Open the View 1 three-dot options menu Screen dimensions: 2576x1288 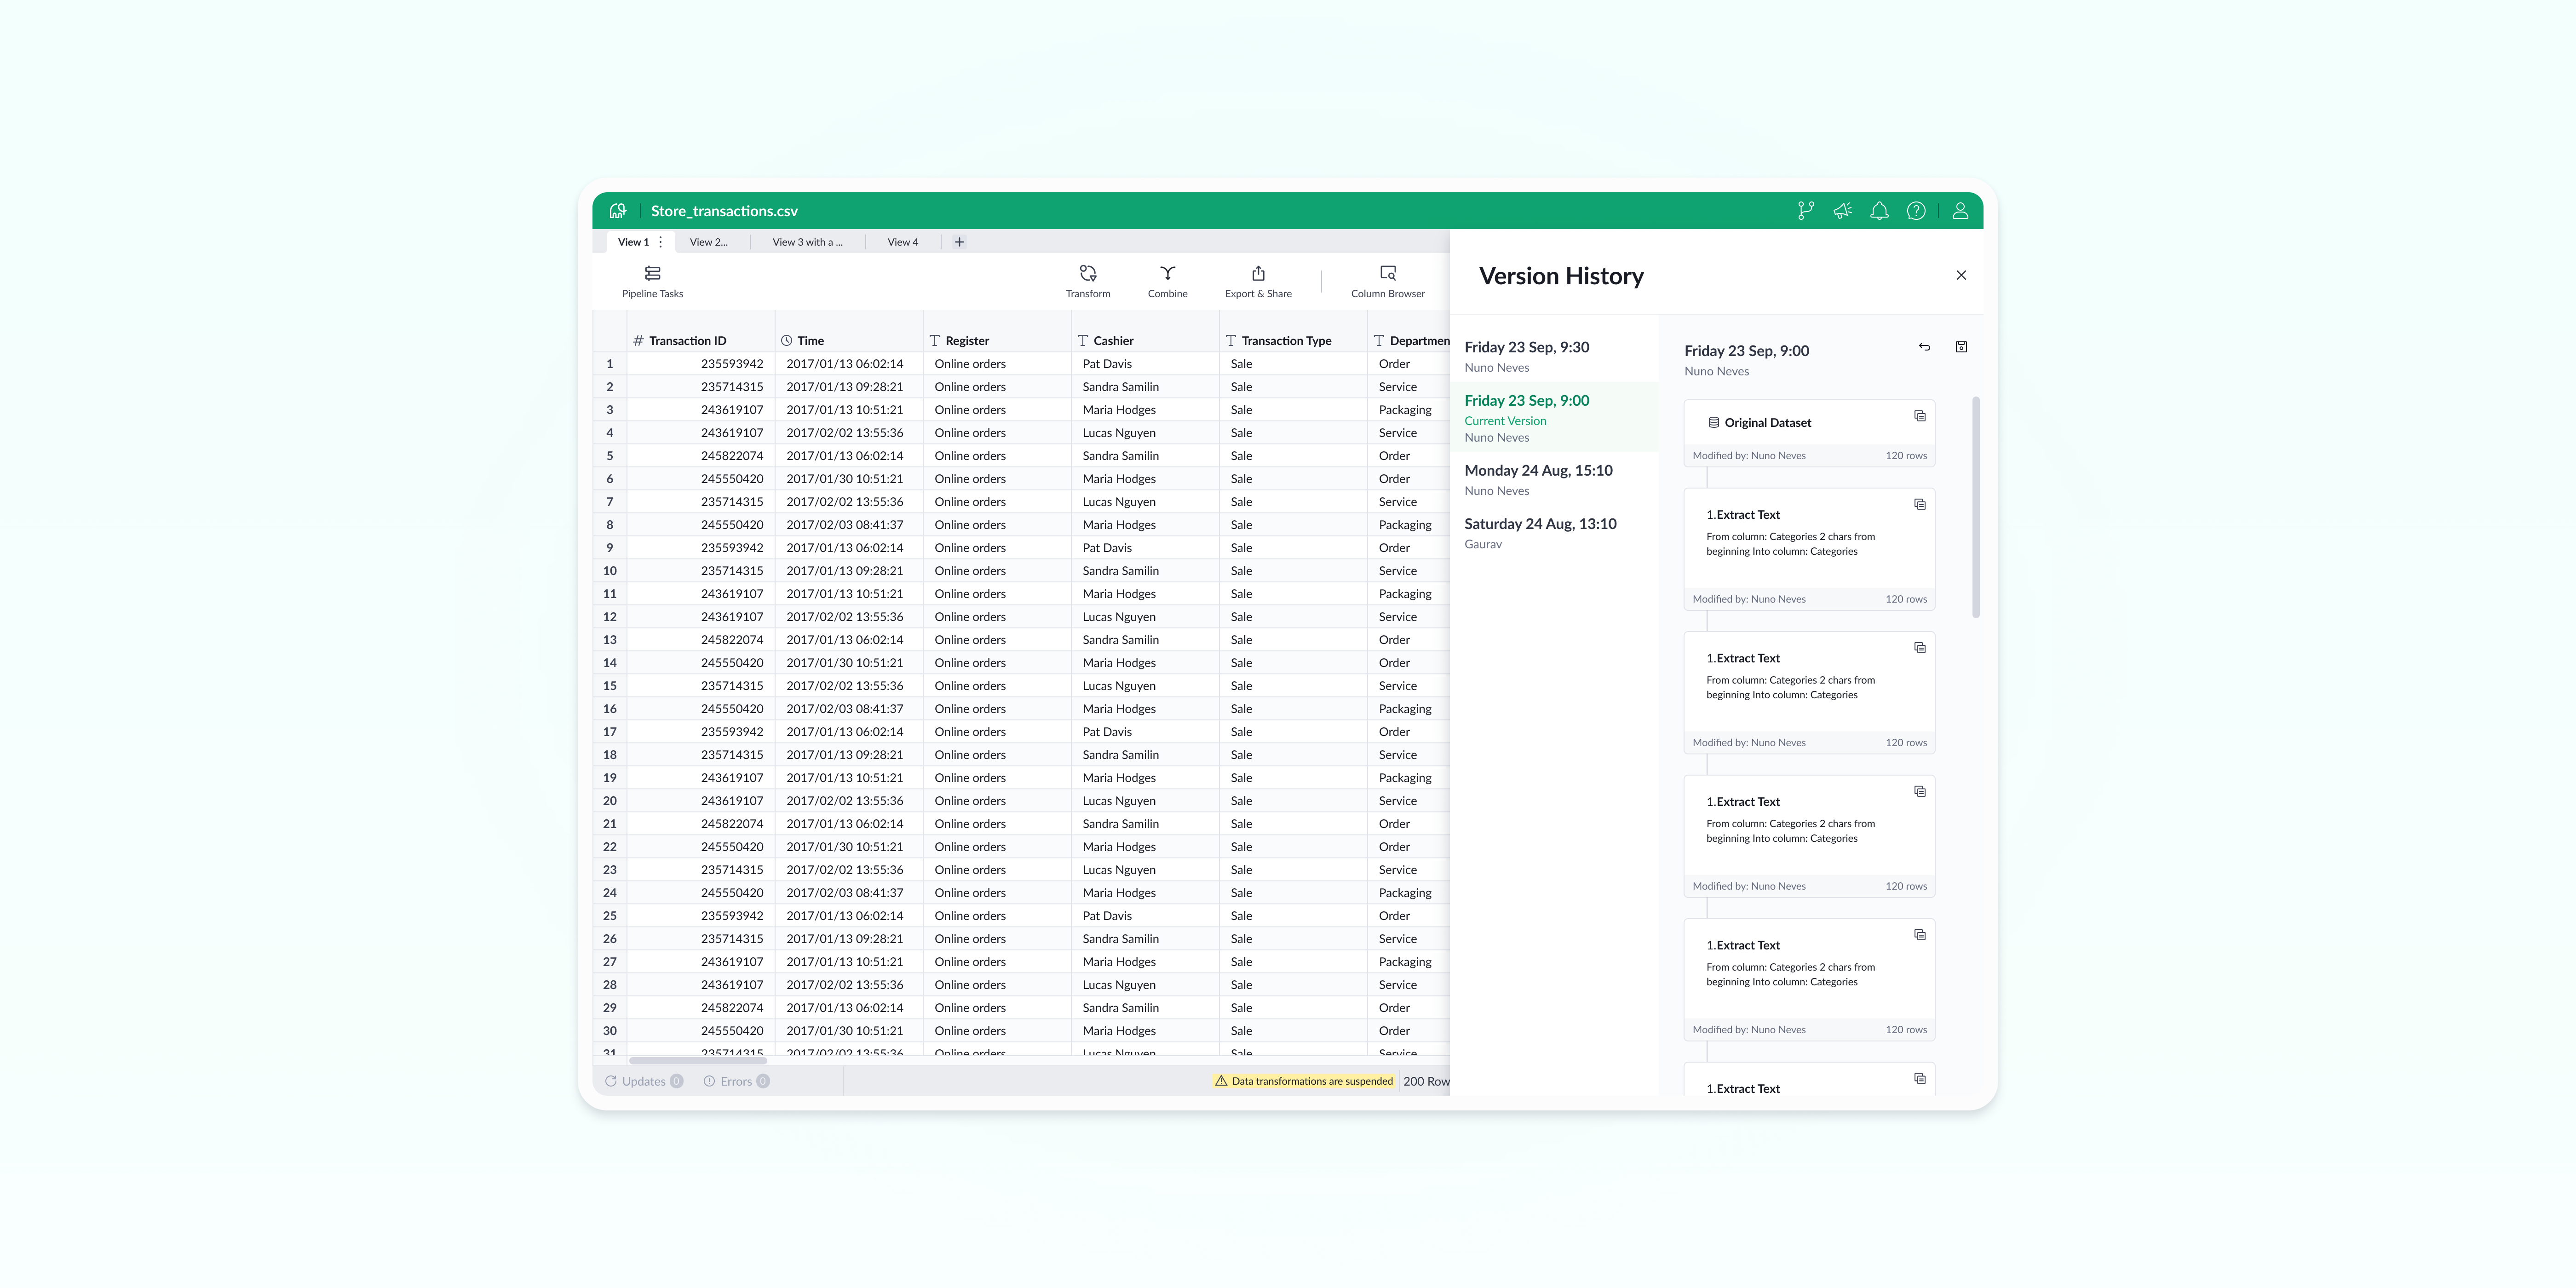[x=660, y=242]
